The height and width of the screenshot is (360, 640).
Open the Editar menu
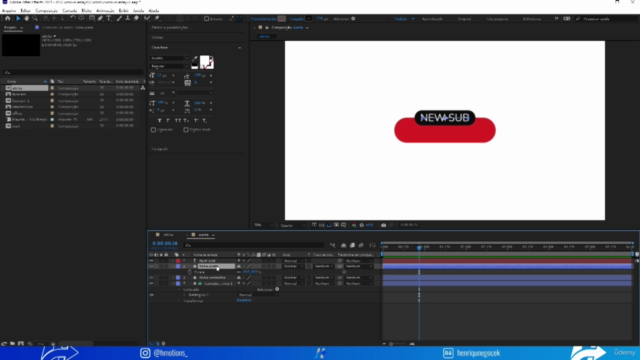[x=25, y=11]
